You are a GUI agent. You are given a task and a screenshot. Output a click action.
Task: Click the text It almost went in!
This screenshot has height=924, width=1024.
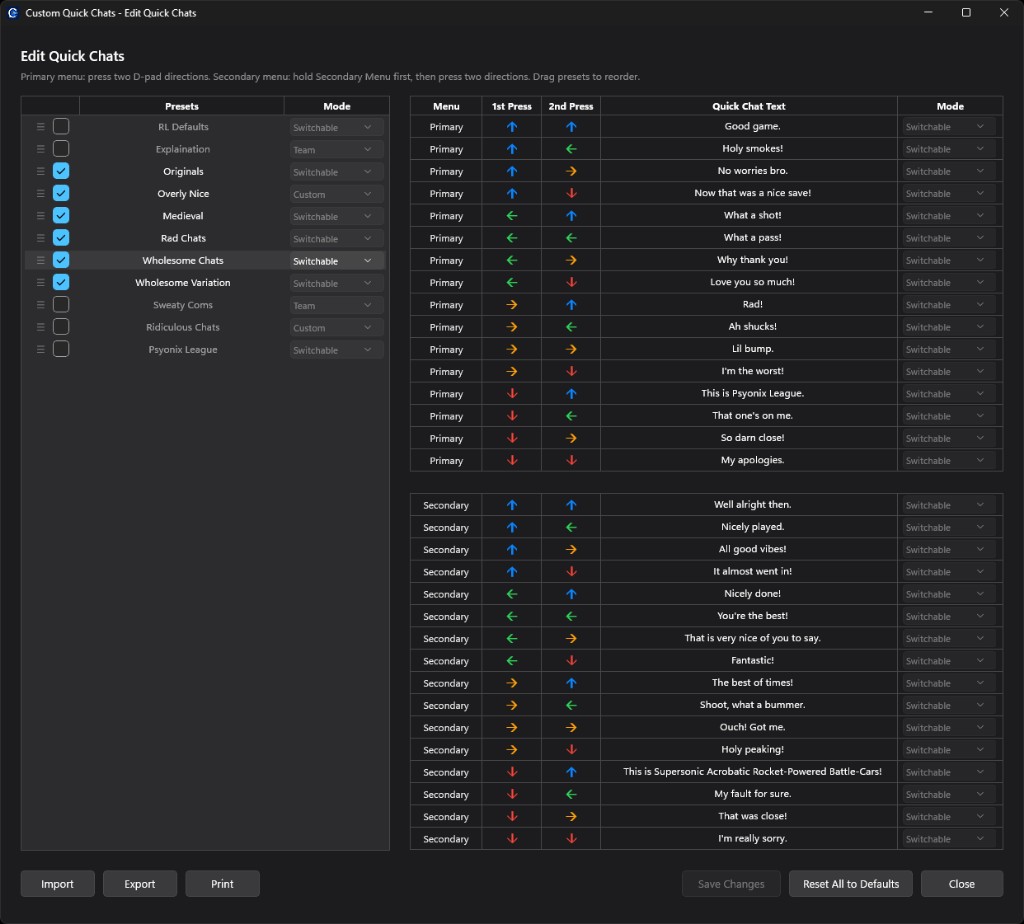click(752, 571)
